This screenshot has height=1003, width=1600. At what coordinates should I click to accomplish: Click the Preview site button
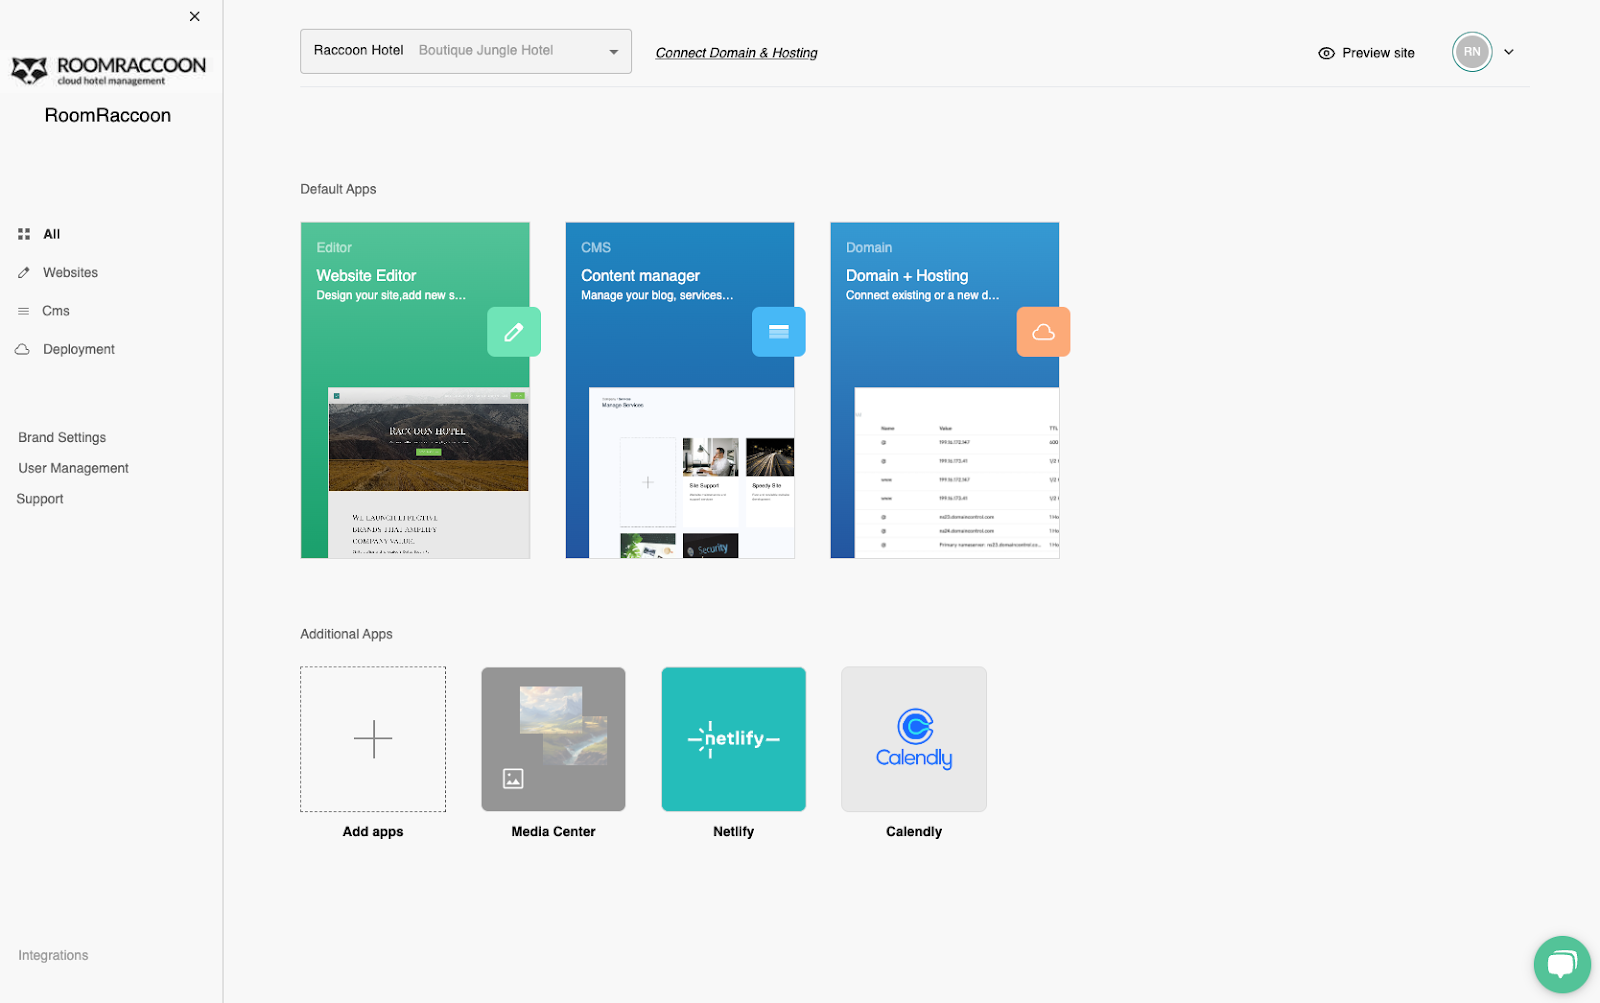1366,53
